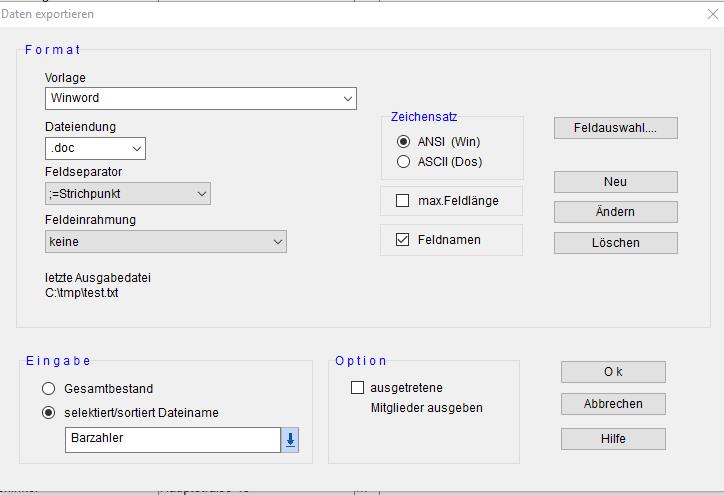Click the Ändern button
The image size is (724, 495).
[x=615, y=212]
